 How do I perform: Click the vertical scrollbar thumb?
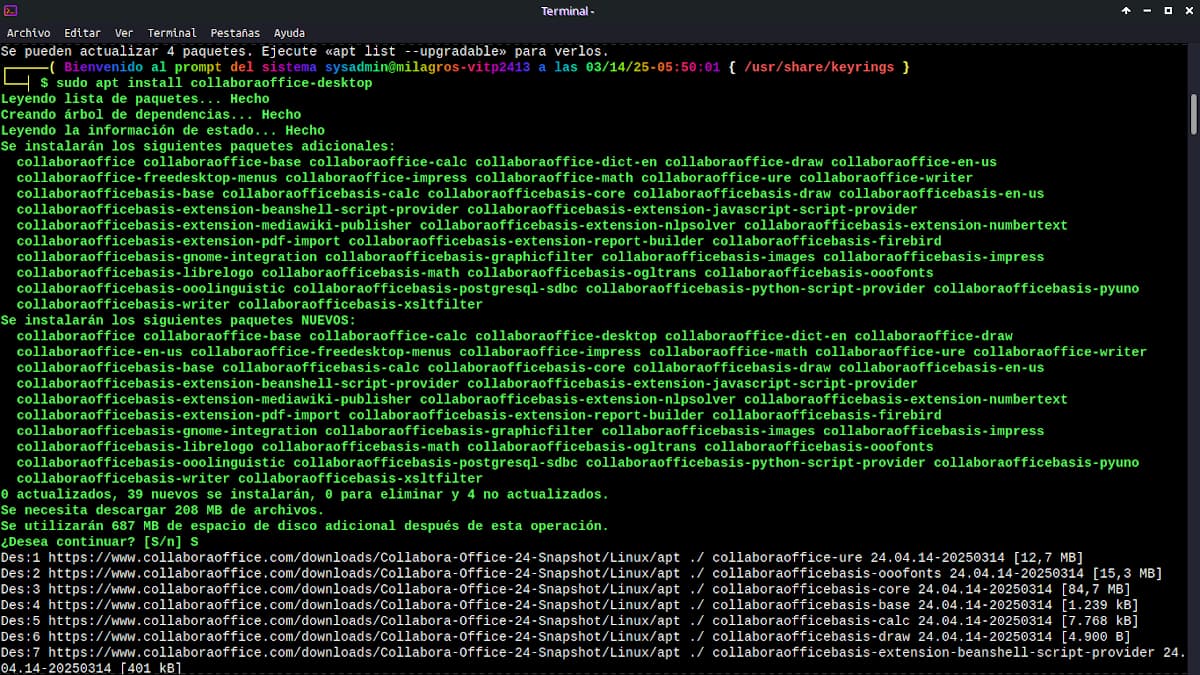click(1193, 113)
